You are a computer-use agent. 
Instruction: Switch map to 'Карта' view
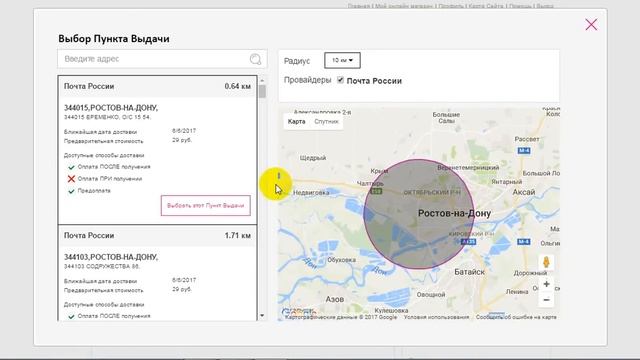click(x=296, y=122)
